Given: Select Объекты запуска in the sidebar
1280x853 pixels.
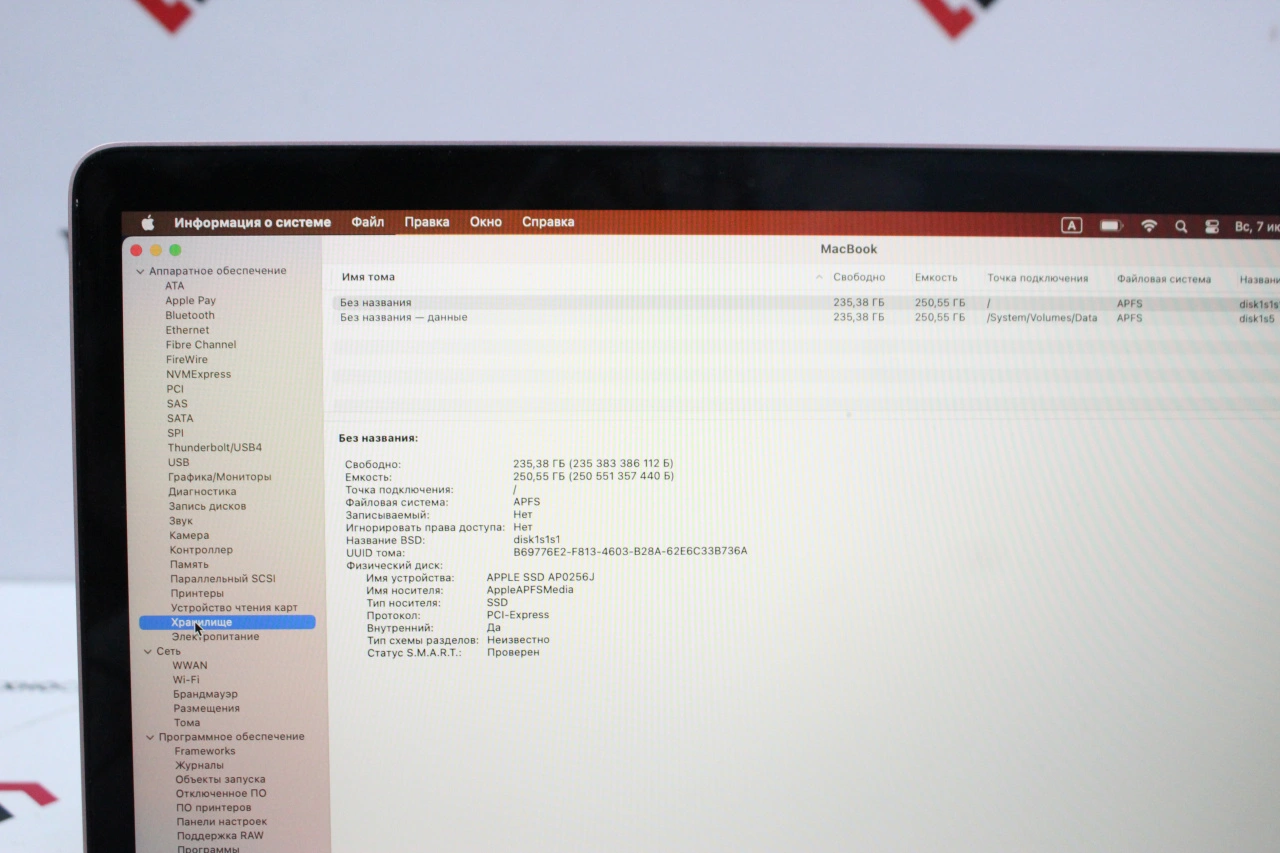Looking at the screenshot, I should click(x=220, y=779).
